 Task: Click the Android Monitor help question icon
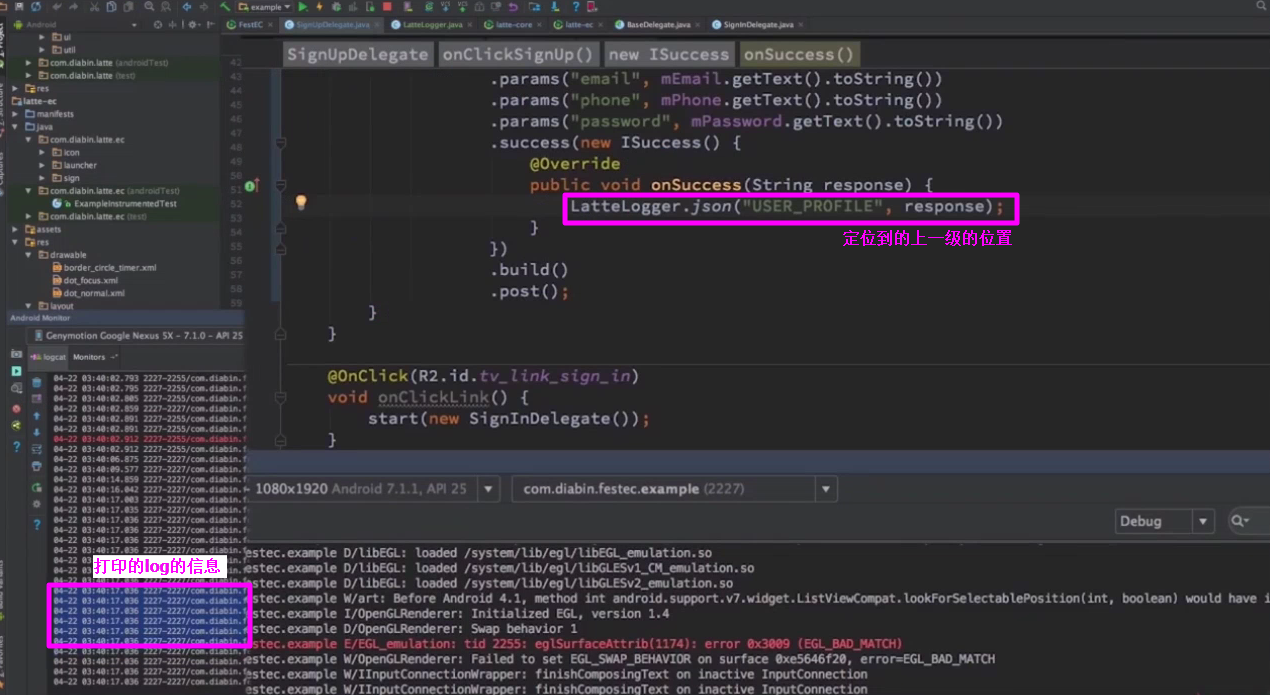point(16,447)
